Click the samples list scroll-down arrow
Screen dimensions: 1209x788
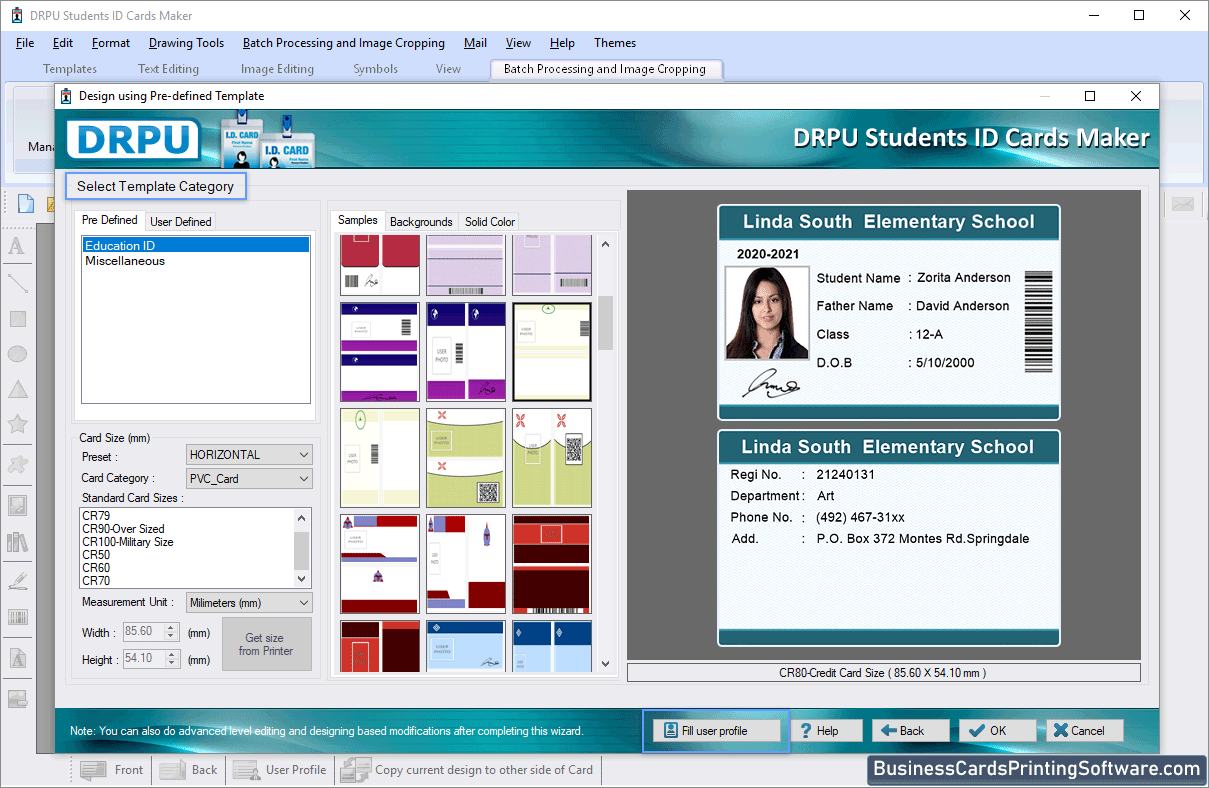[605, 663]
